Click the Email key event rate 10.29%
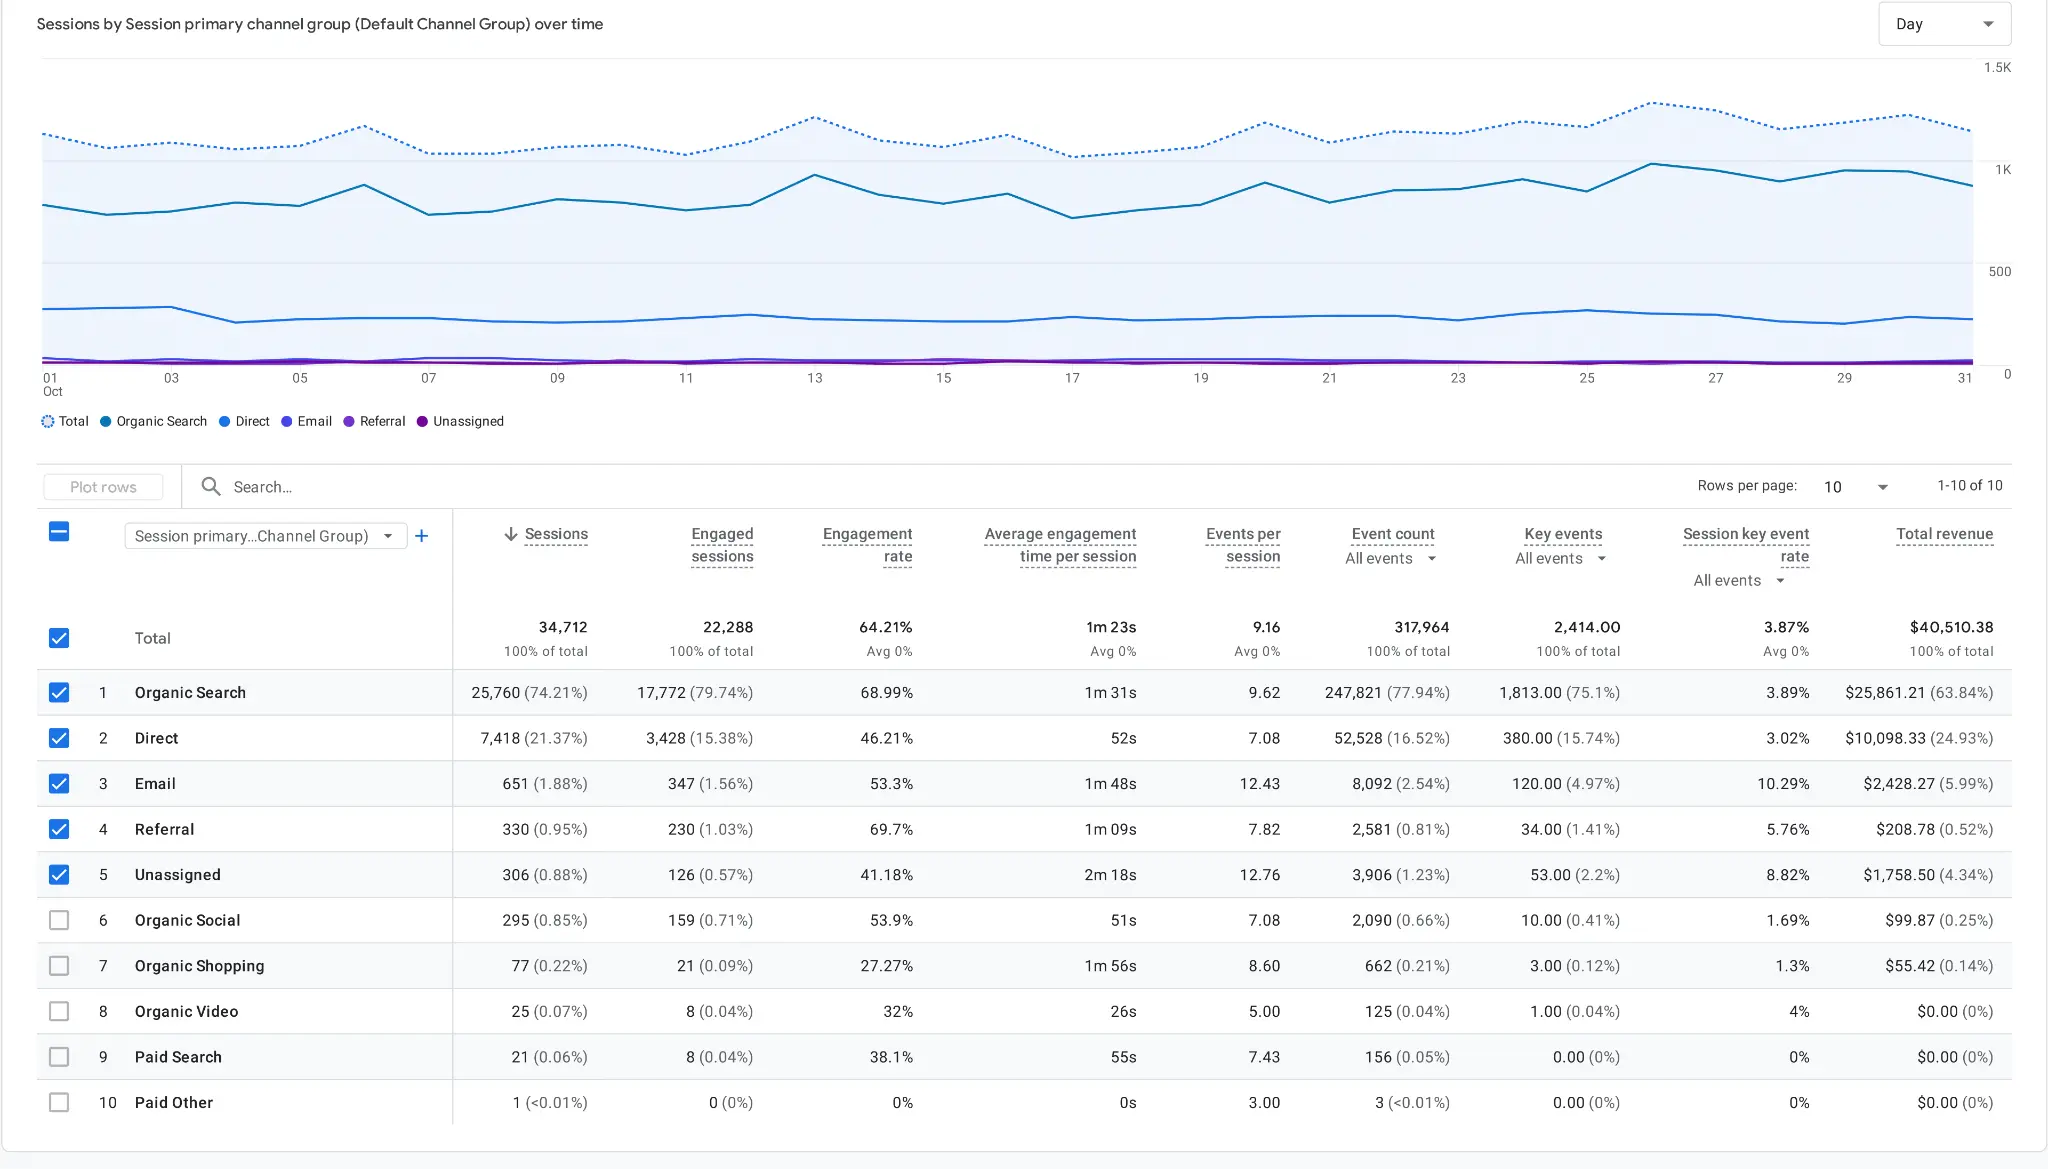 (x=1783, y=783)
